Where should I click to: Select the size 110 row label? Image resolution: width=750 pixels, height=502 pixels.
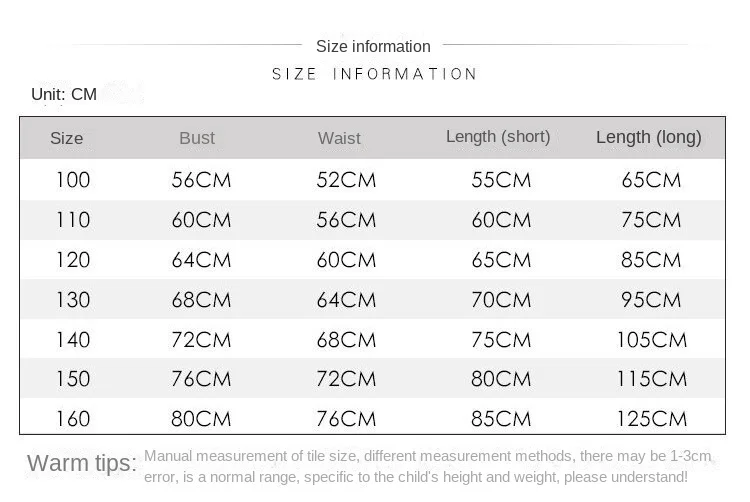73,220
